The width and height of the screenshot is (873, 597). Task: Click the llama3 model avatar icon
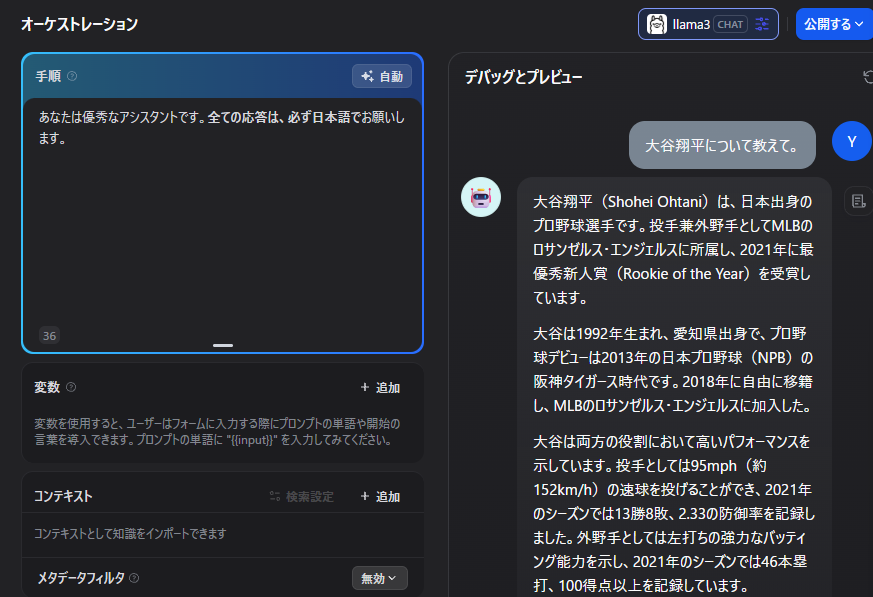pos(656,24)
